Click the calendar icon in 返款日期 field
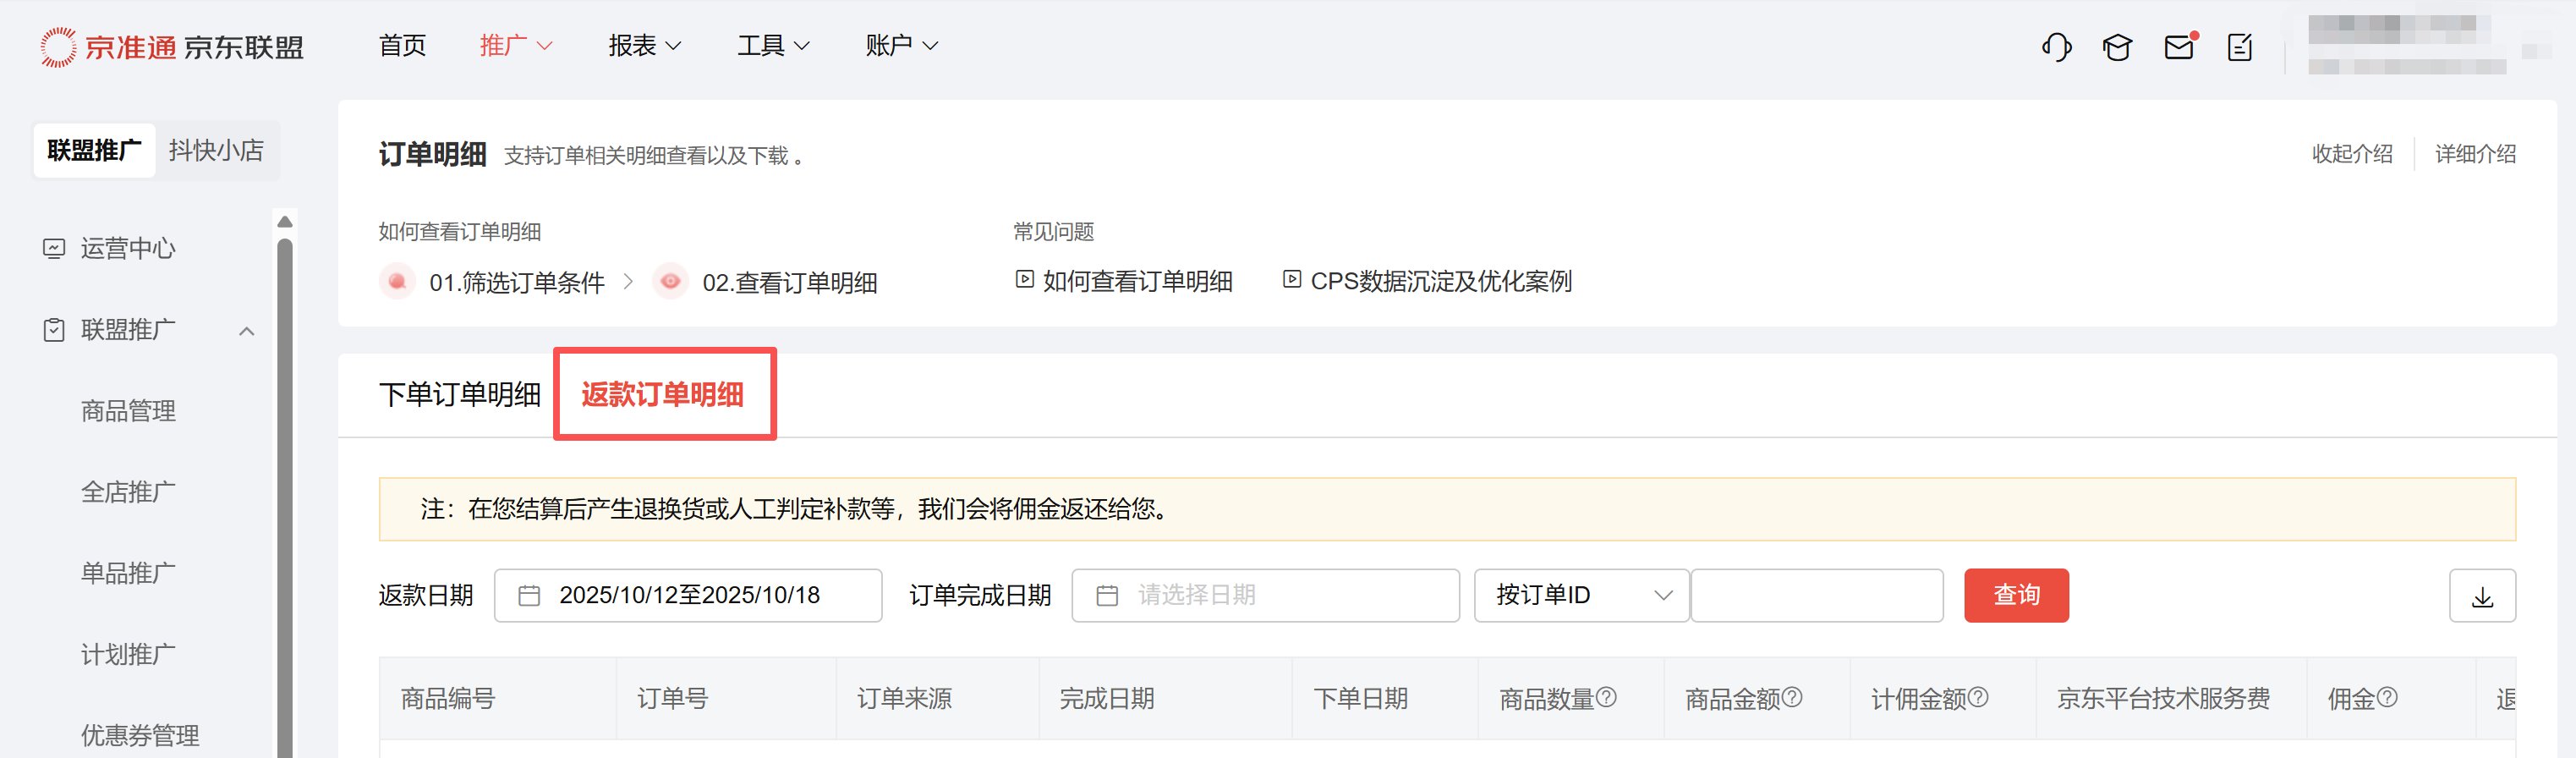This screenshot has height=758, width=2576. coord(529,596)
